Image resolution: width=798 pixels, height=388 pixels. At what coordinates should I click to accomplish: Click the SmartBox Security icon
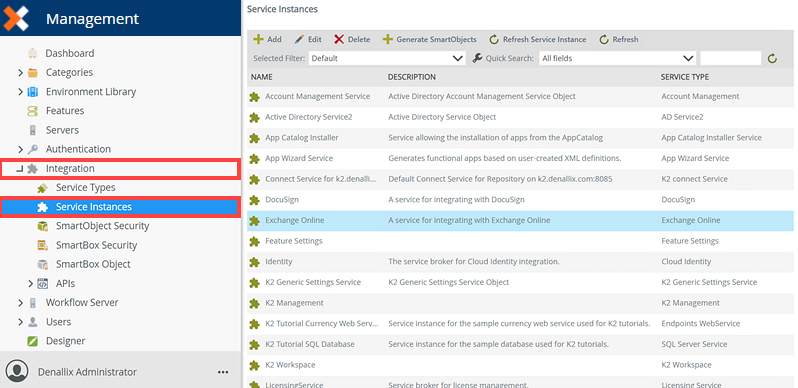click(x=43, y=245)
